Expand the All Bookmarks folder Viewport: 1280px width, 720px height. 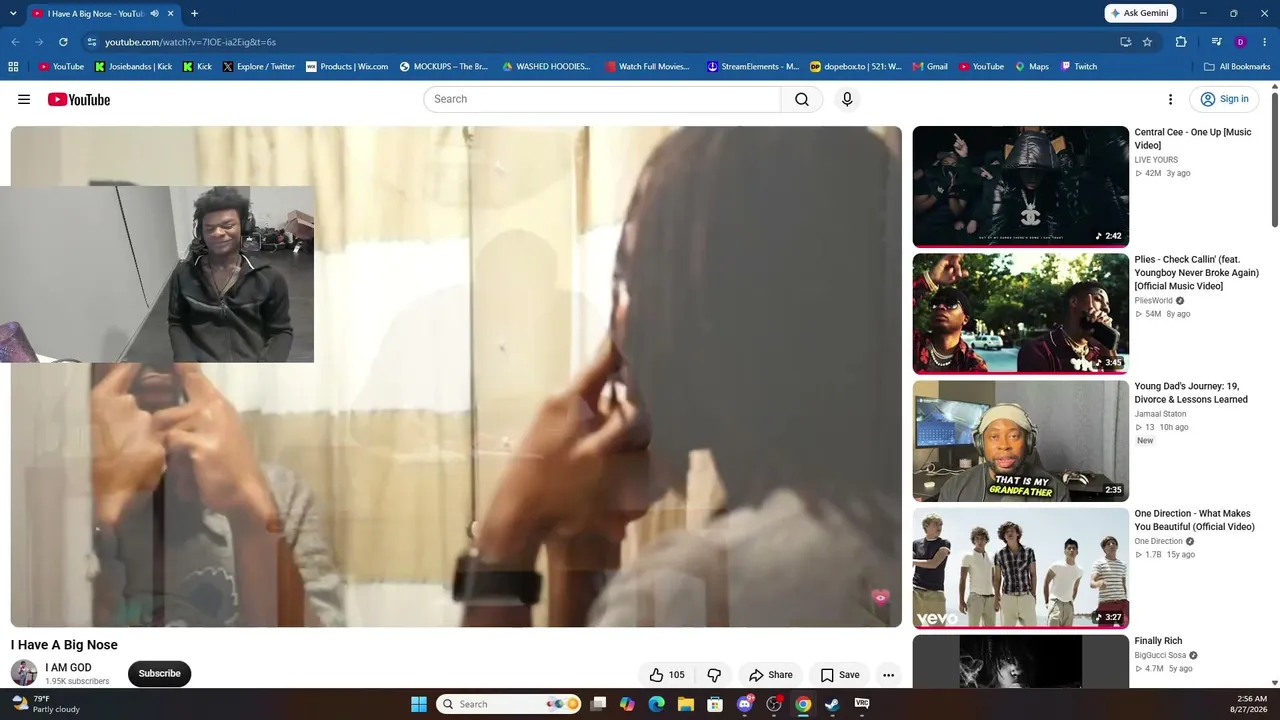click(x=1237, y=67)
